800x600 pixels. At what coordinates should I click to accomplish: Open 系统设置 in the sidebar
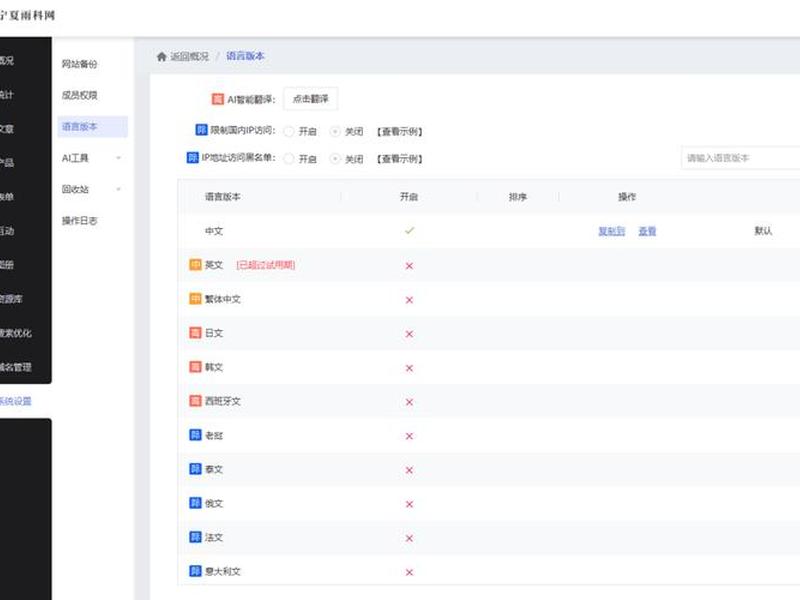pos(15,402)
